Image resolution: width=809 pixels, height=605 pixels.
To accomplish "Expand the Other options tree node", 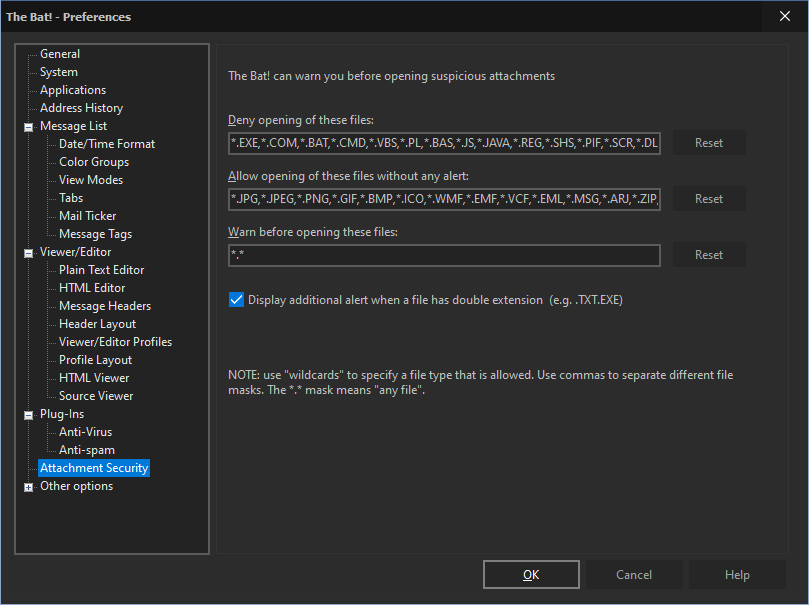I will pos(29,487).
